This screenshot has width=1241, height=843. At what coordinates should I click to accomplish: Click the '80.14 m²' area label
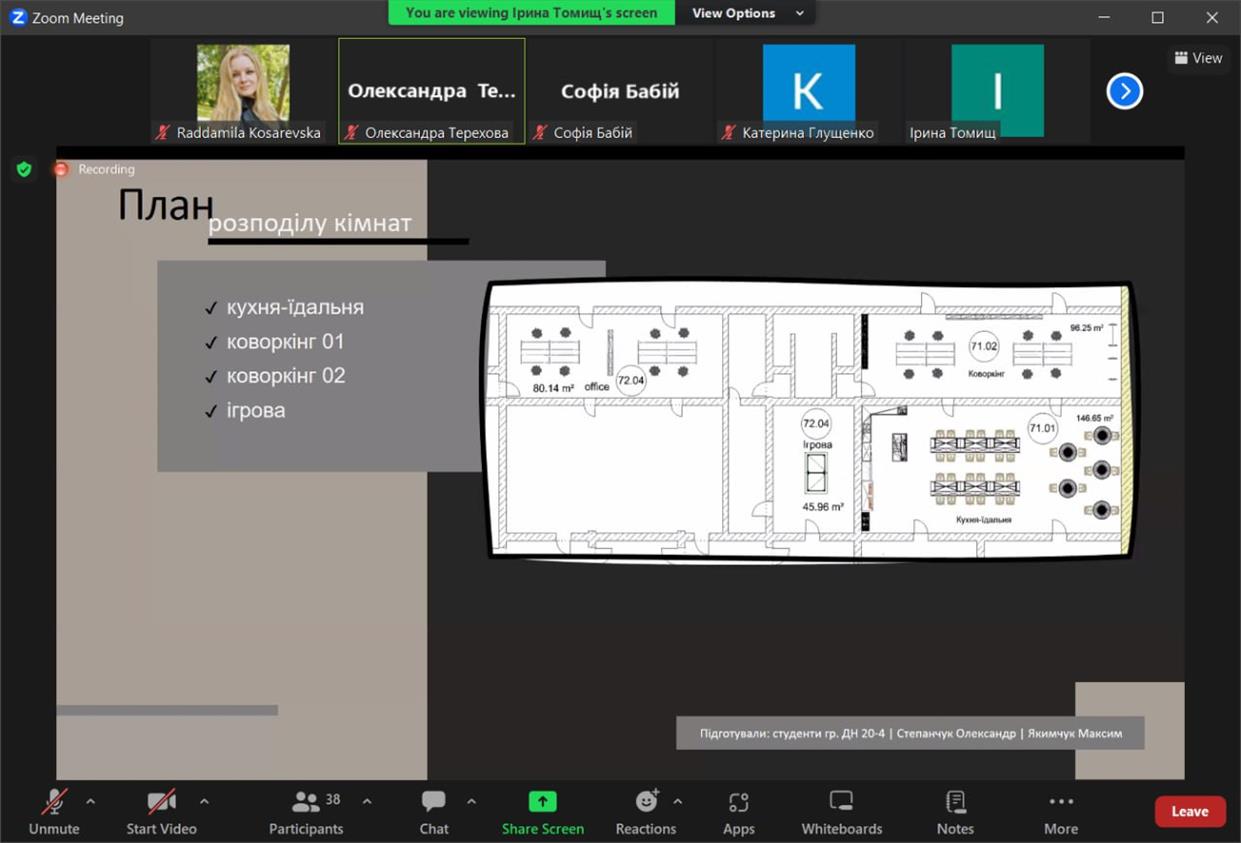553,388
